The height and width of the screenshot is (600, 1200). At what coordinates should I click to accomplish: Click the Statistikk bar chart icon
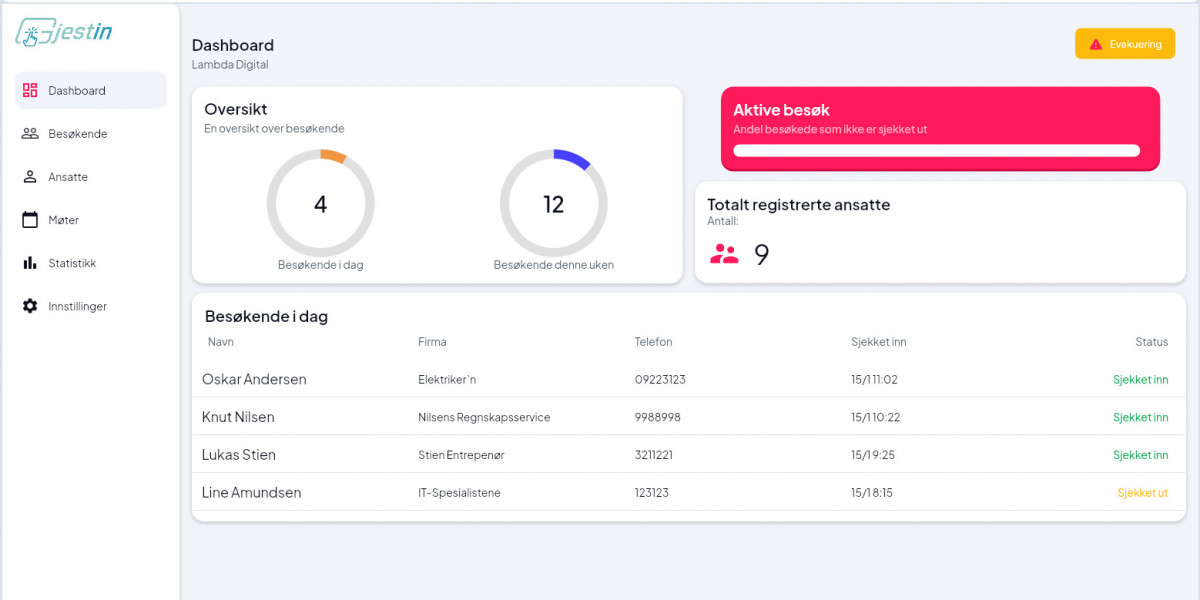30,263
